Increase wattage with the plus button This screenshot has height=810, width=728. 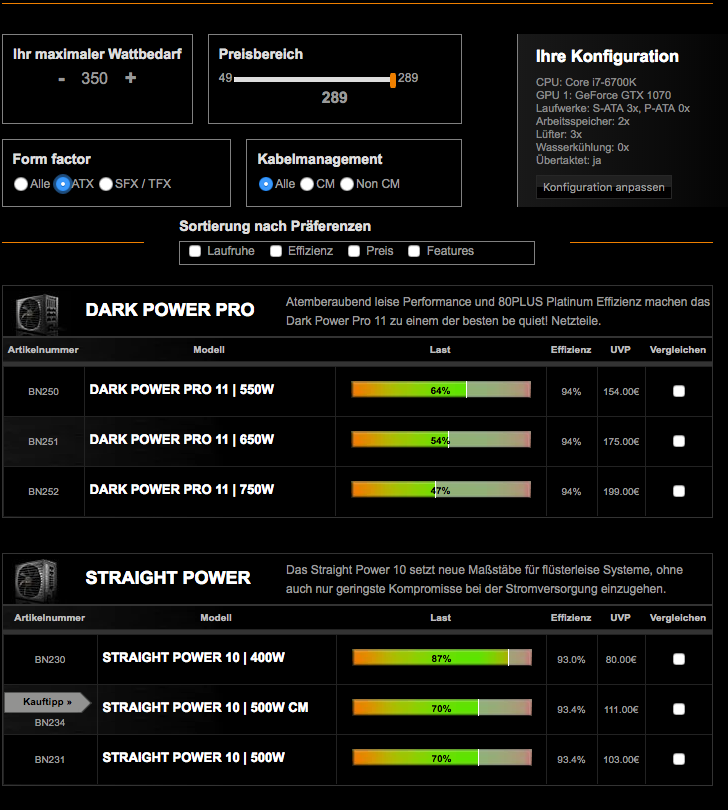click(131, 78)
